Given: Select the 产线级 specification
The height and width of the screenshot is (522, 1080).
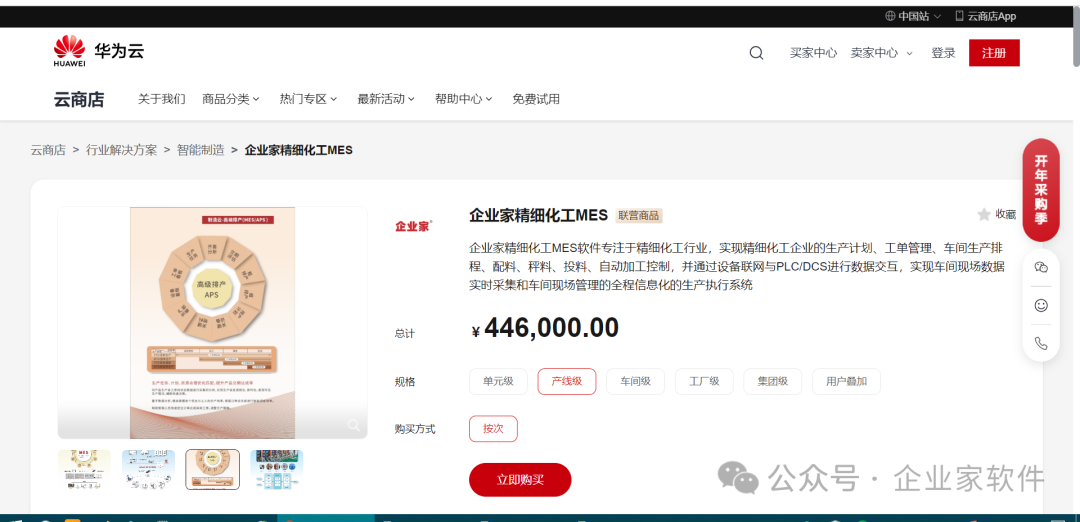Looking at the screenshot, I should click(x=567, y=382).
